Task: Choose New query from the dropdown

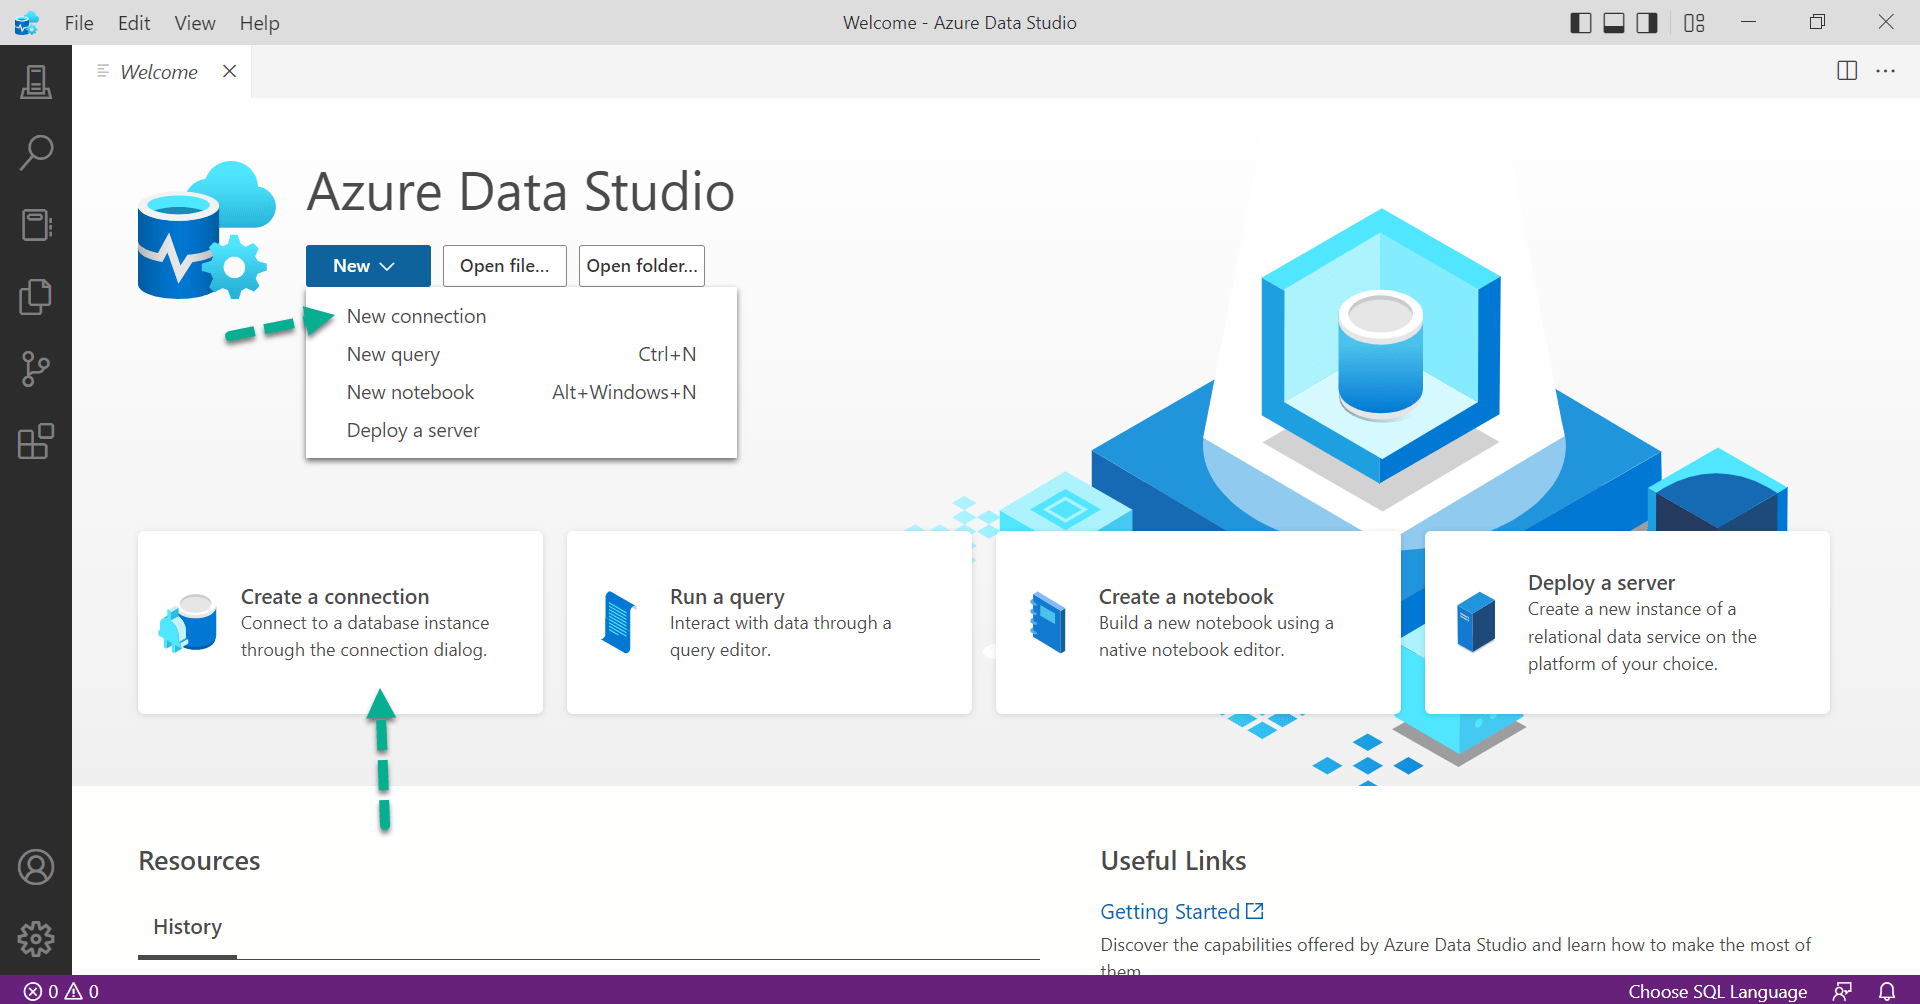Action: pos(521,354)
